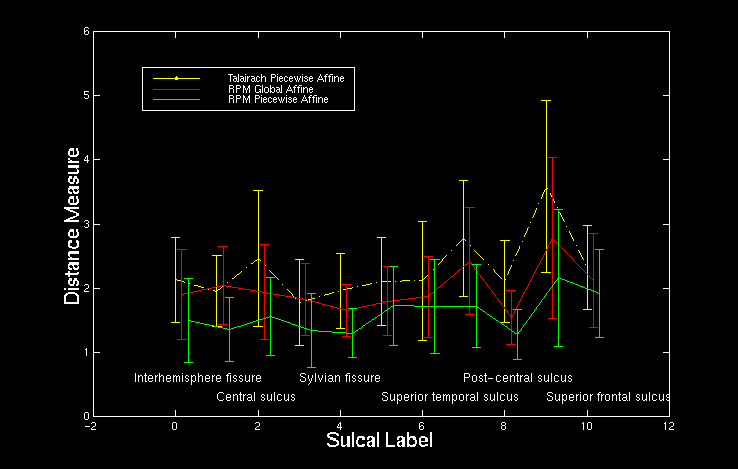This screenshot has width=738, height=469.
Task: Click the "RPM Piecewise Affine" legend text
Action: click(277, 100)
